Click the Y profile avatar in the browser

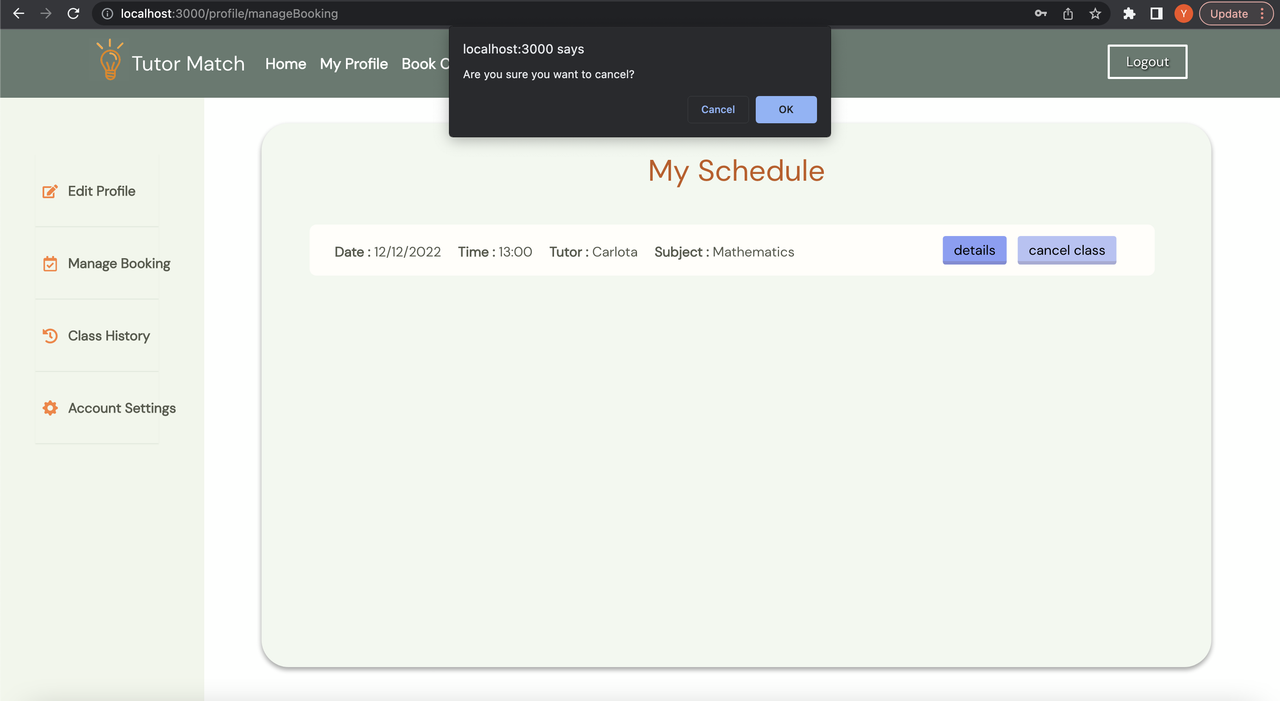[1183, 13]
